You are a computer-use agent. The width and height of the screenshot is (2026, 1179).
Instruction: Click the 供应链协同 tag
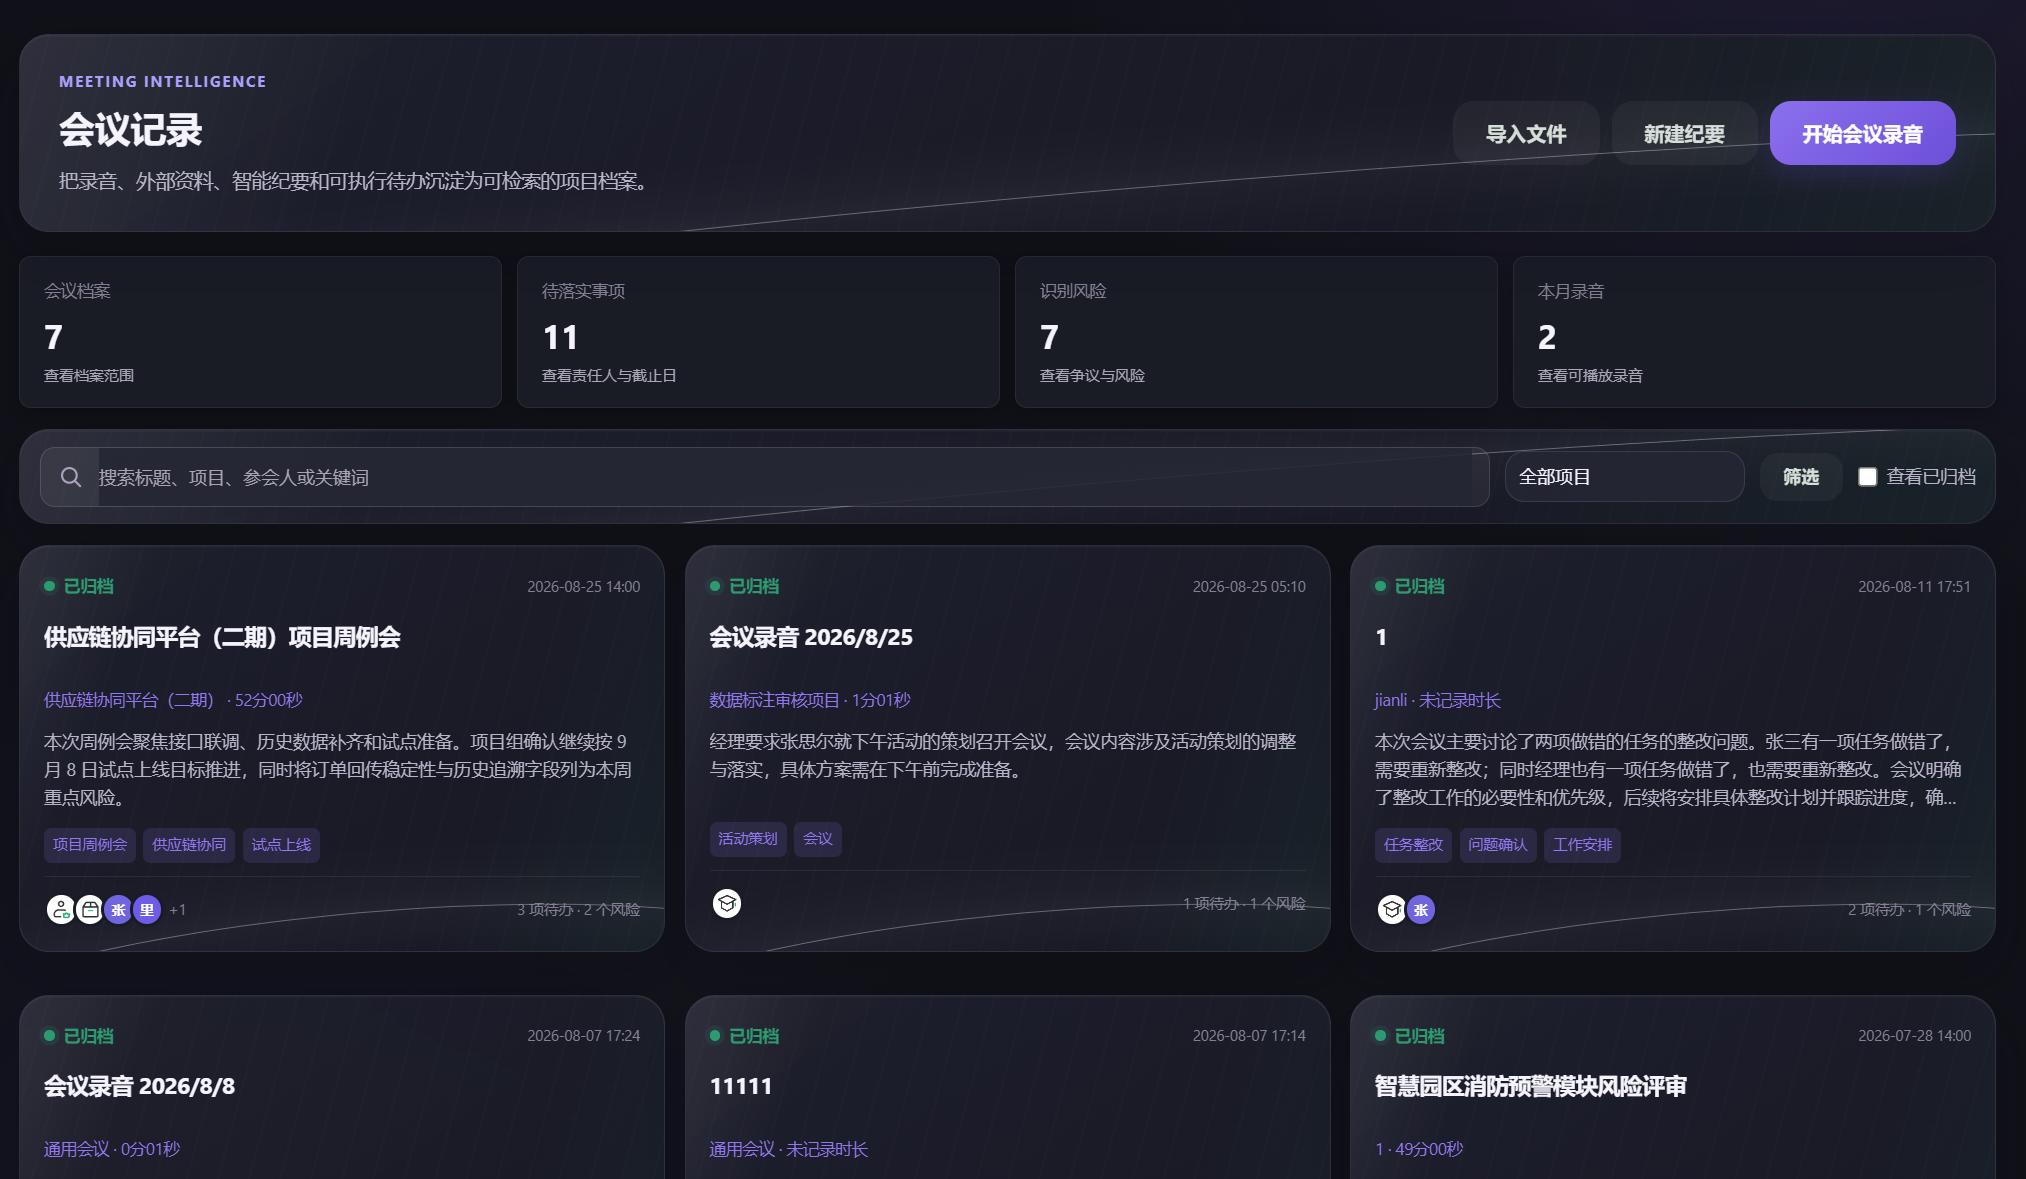pos(189,845)
